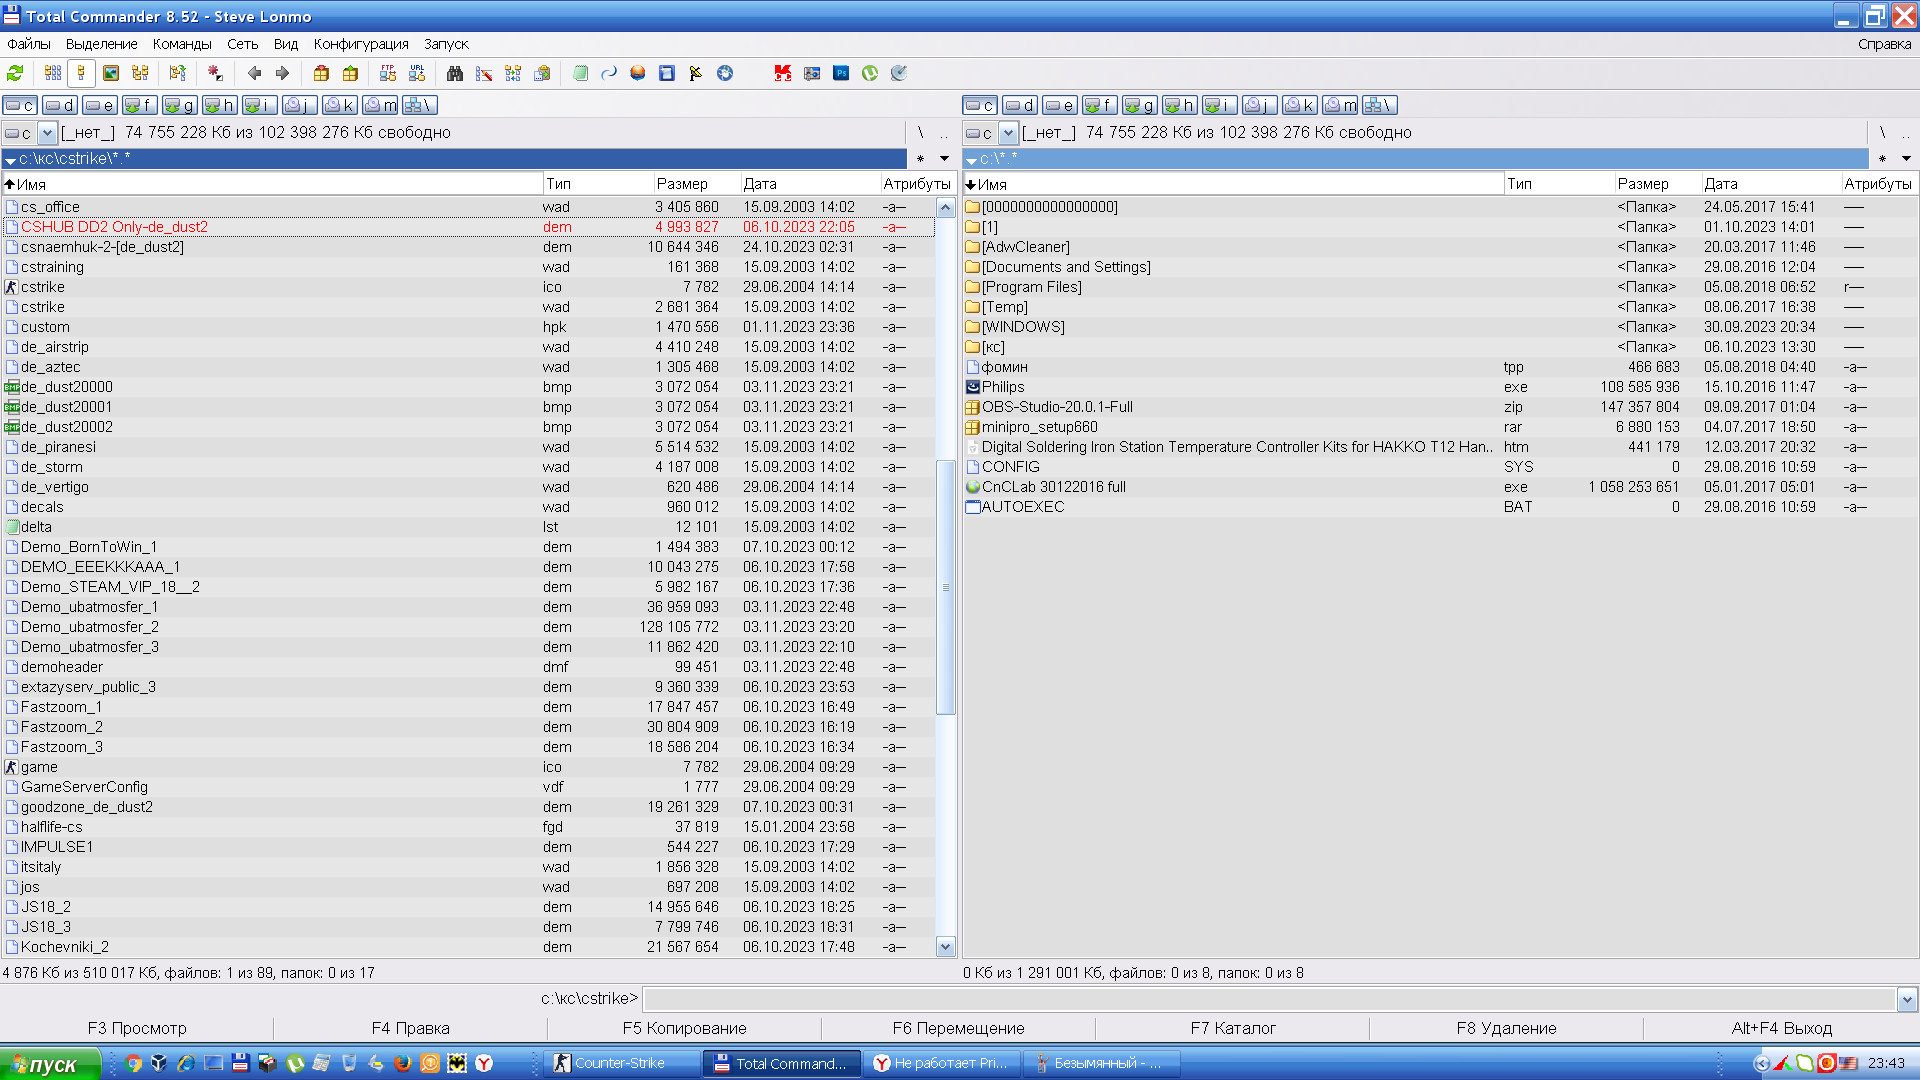Open right panel directory history arrow
The width and height of the screenshot is (1920, 1080).
coord(1906,159)
